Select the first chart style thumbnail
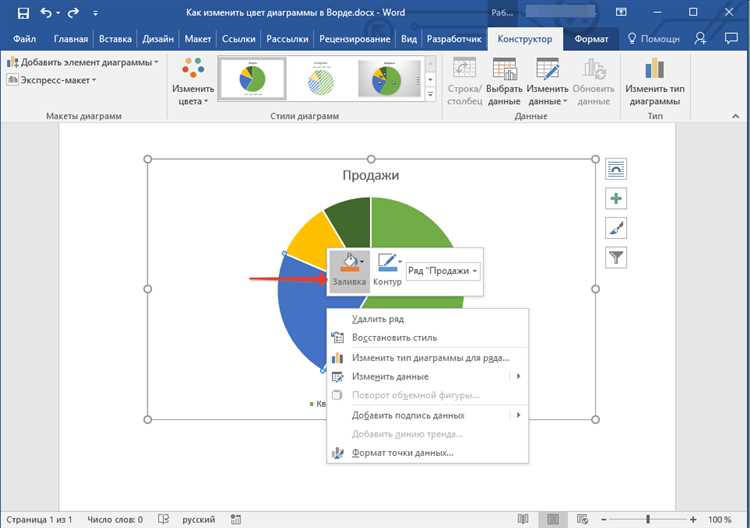The image size is (750, 528). tap(252, 78)
